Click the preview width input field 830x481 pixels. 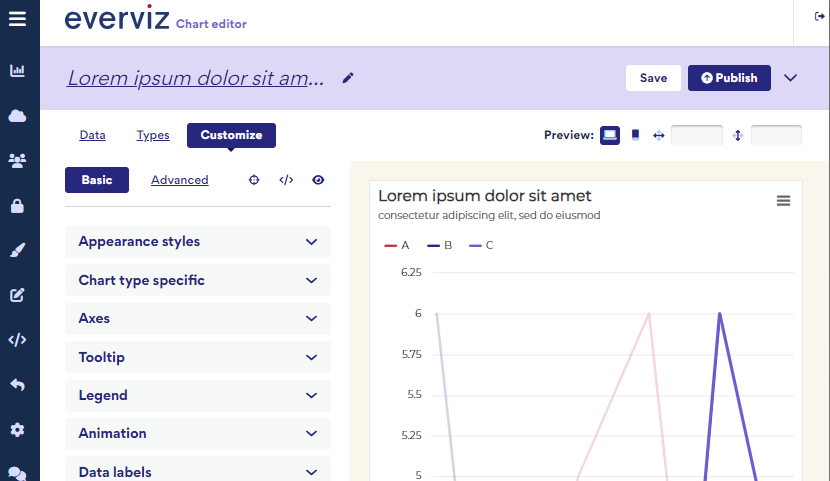(x=697, y=135)
